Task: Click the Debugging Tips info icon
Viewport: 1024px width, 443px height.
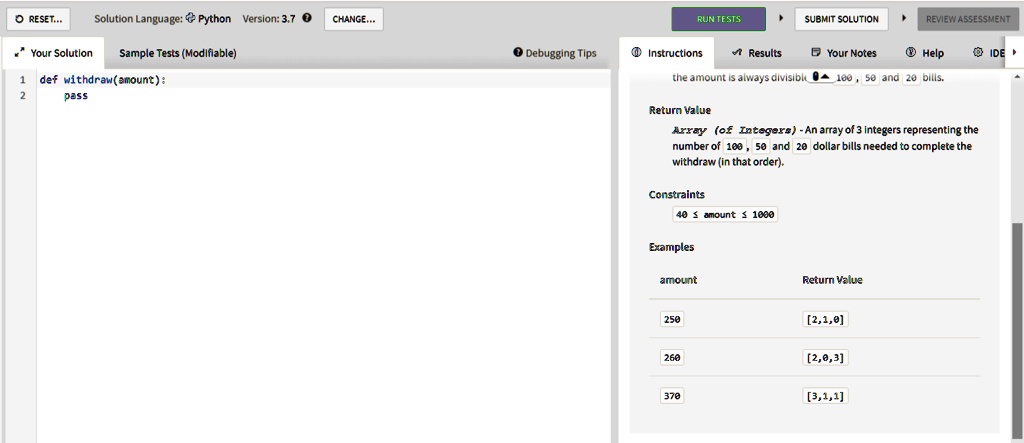Action: click(518, 53)
